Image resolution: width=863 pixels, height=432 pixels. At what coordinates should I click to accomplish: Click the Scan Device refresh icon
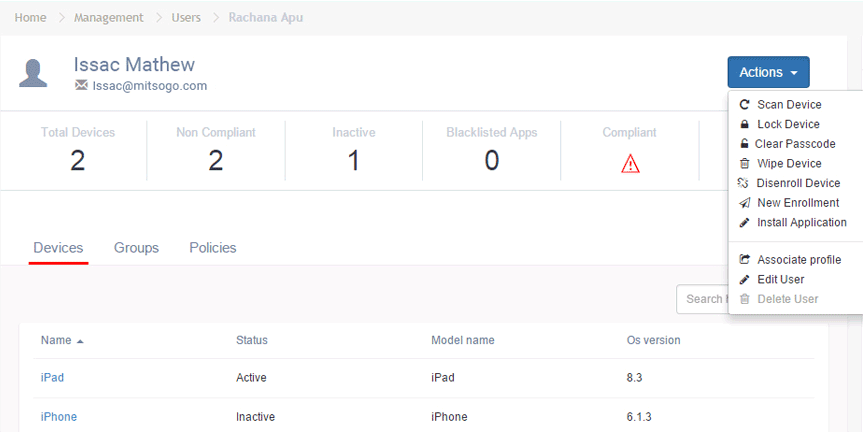point(744,105)
